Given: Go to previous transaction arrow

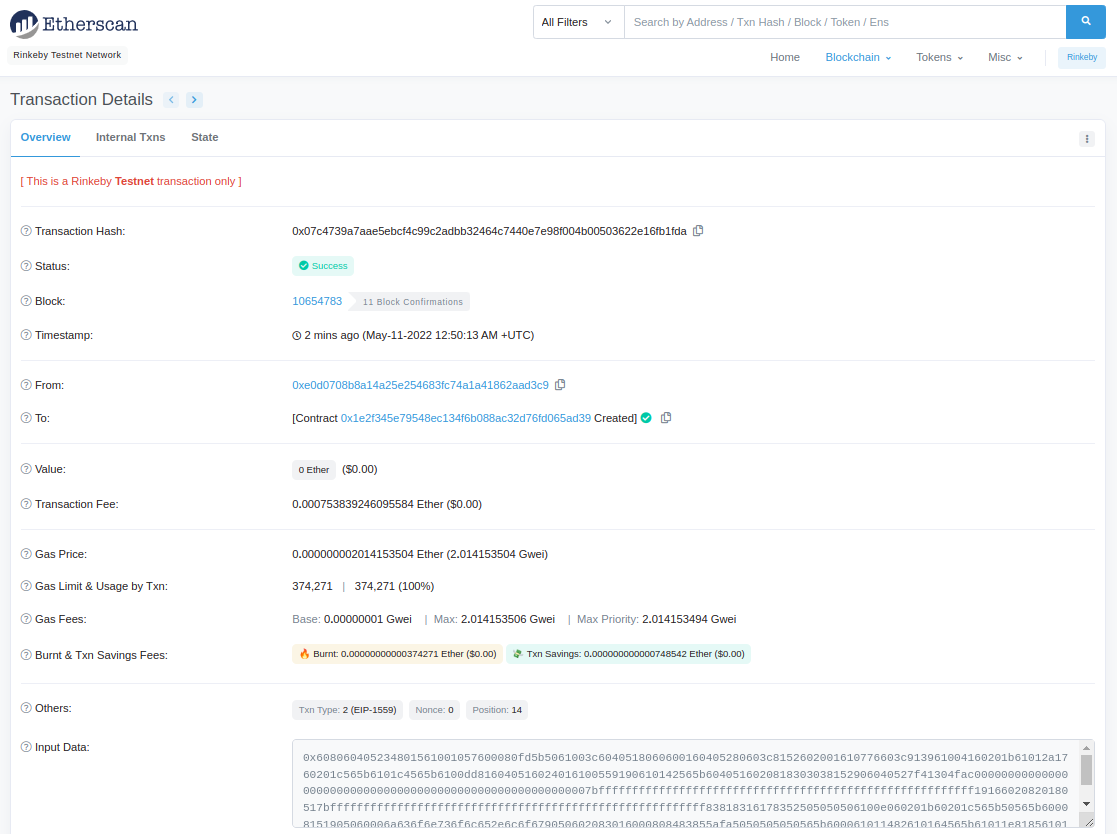Looking at the screenshot, I should 171,100.
